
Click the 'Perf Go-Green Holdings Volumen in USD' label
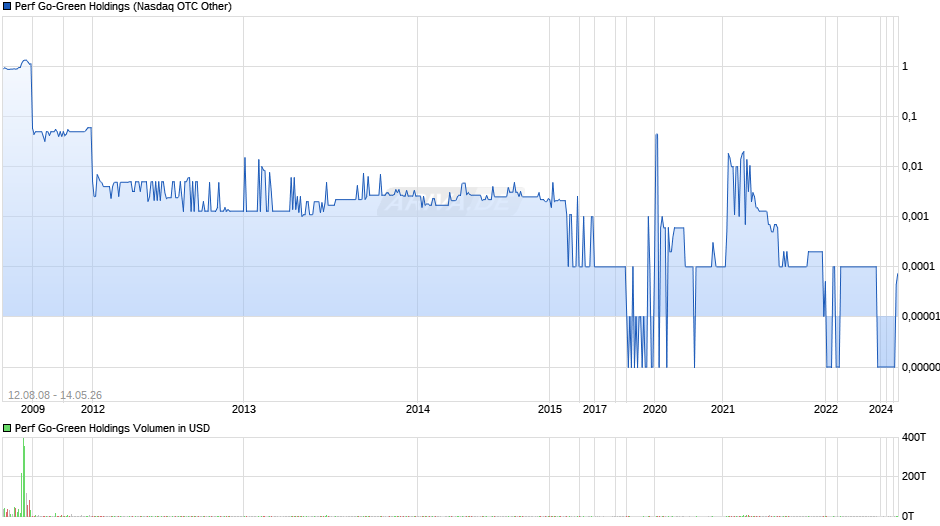112,428
